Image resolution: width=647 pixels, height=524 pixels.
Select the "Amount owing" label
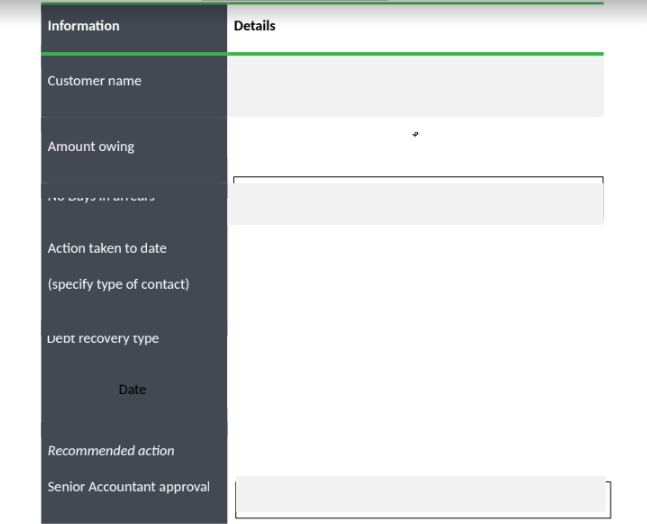tap(90, 147)
